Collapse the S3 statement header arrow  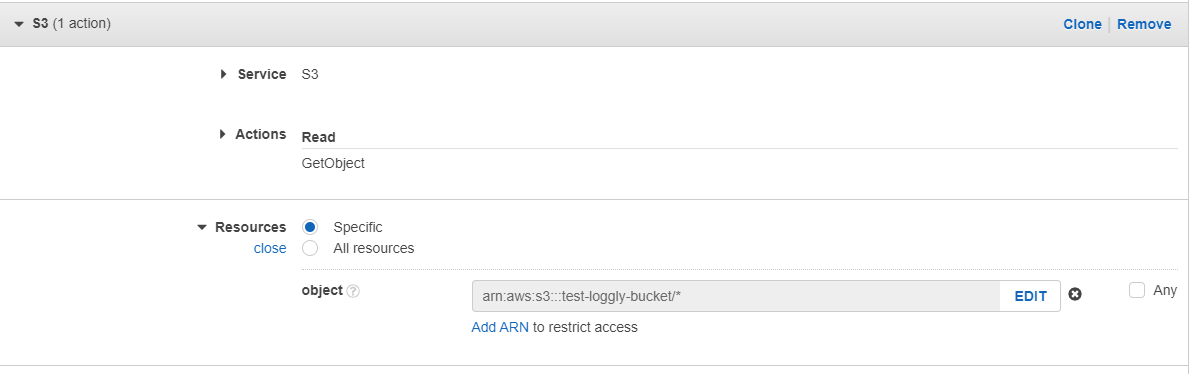(19, 24)
